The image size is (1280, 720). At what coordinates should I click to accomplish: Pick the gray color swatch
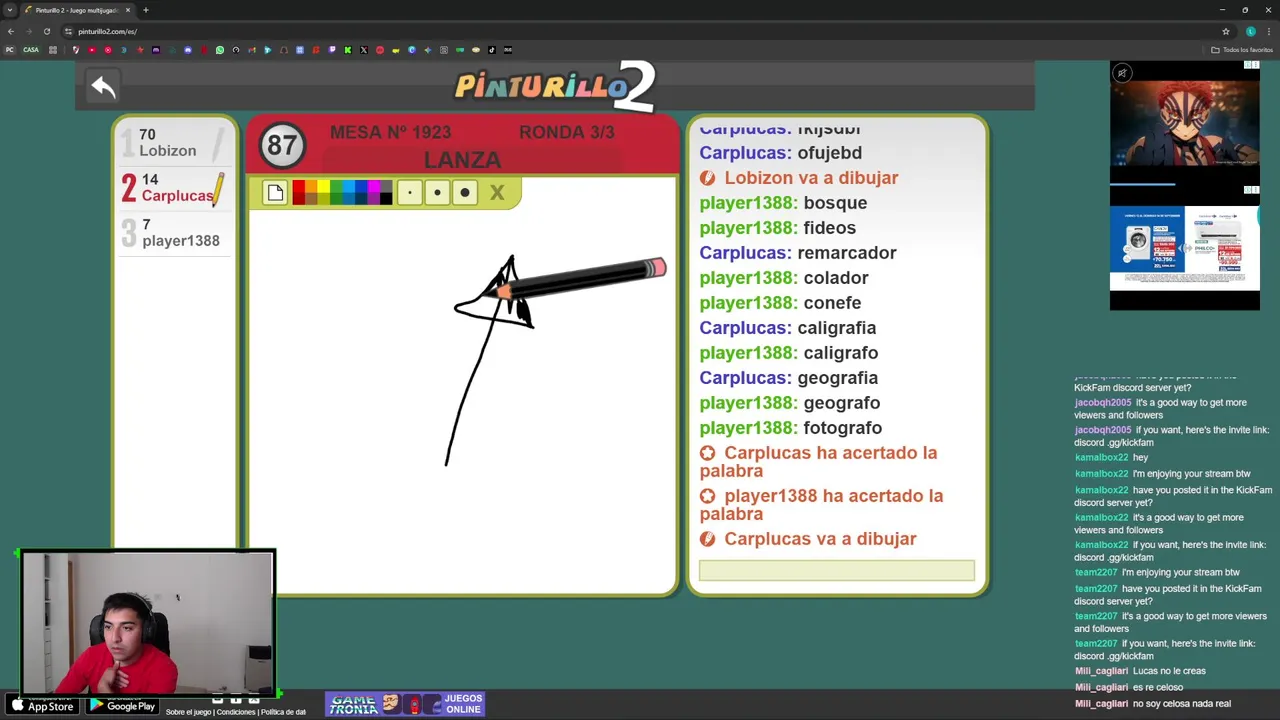(x=386, y=186)
